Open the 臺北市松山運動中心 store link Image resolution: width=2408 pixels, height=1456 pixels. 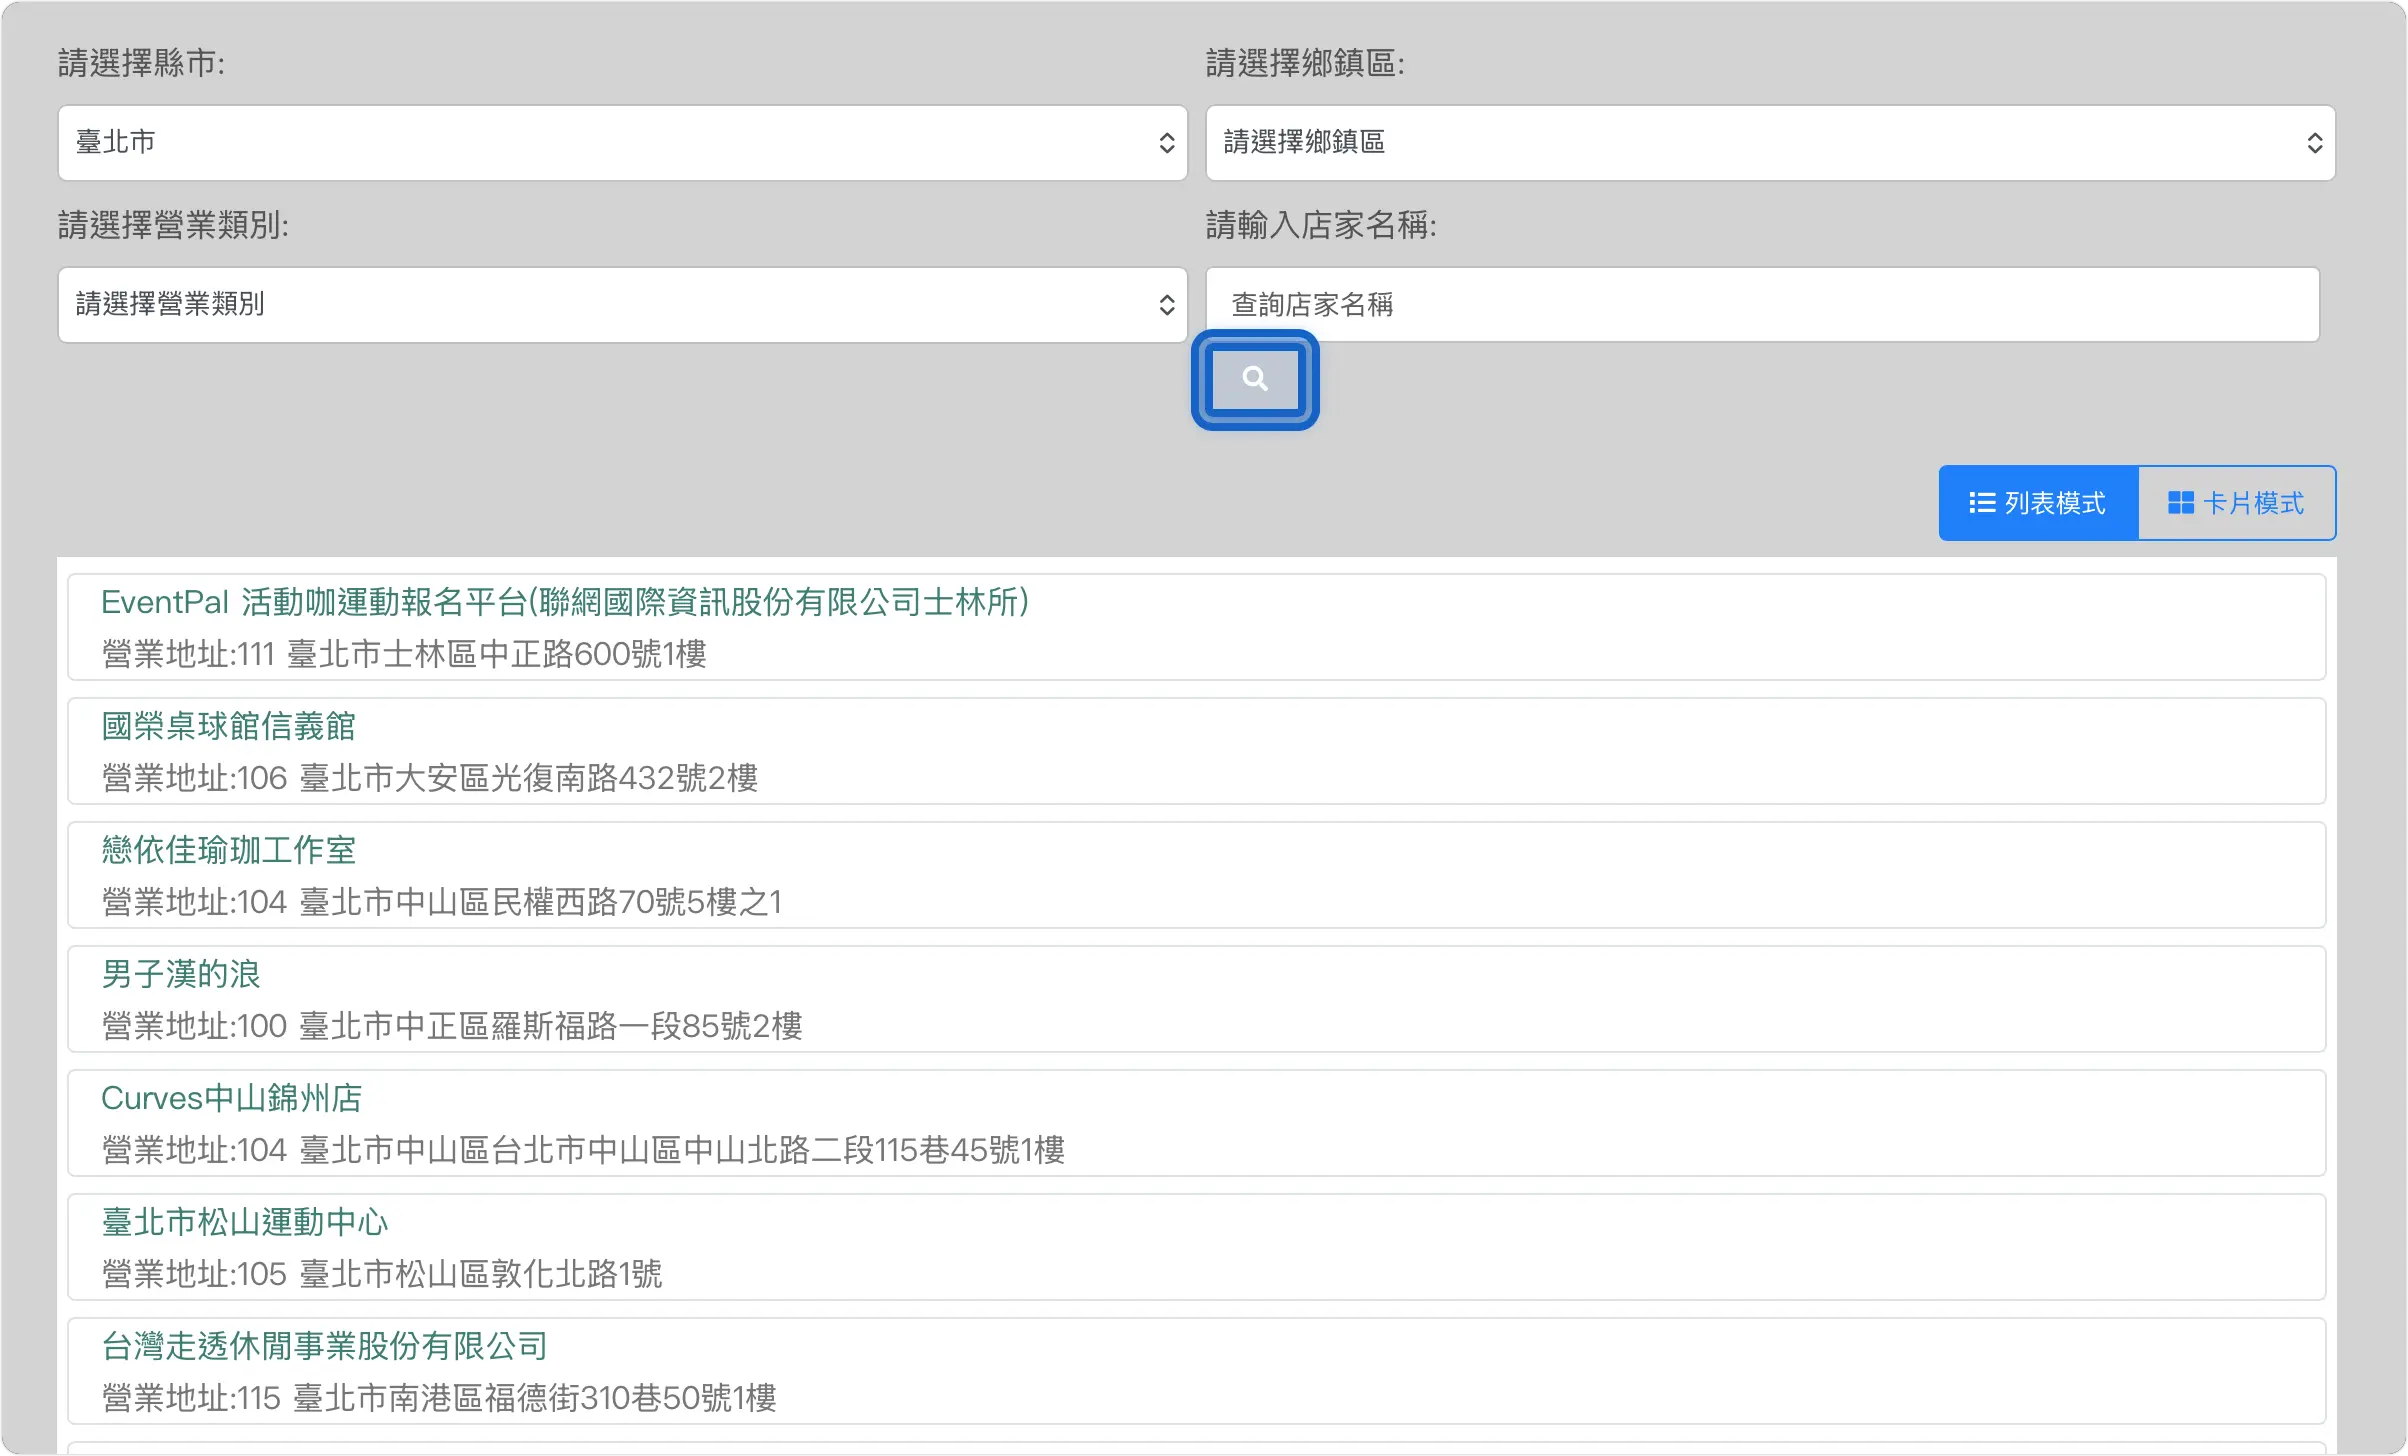(x=244, y=1222)
